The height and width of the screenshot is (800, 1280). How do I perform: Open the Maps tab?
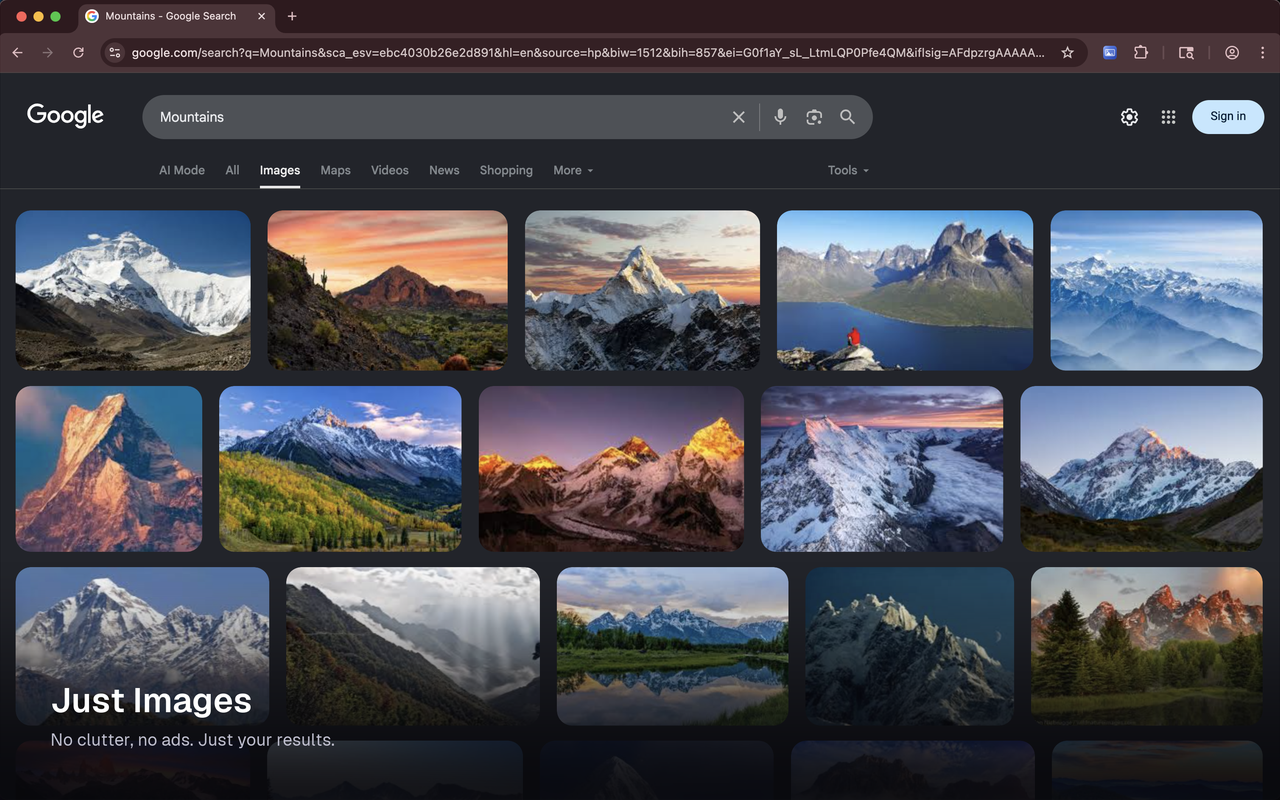(x=336, y=170)
